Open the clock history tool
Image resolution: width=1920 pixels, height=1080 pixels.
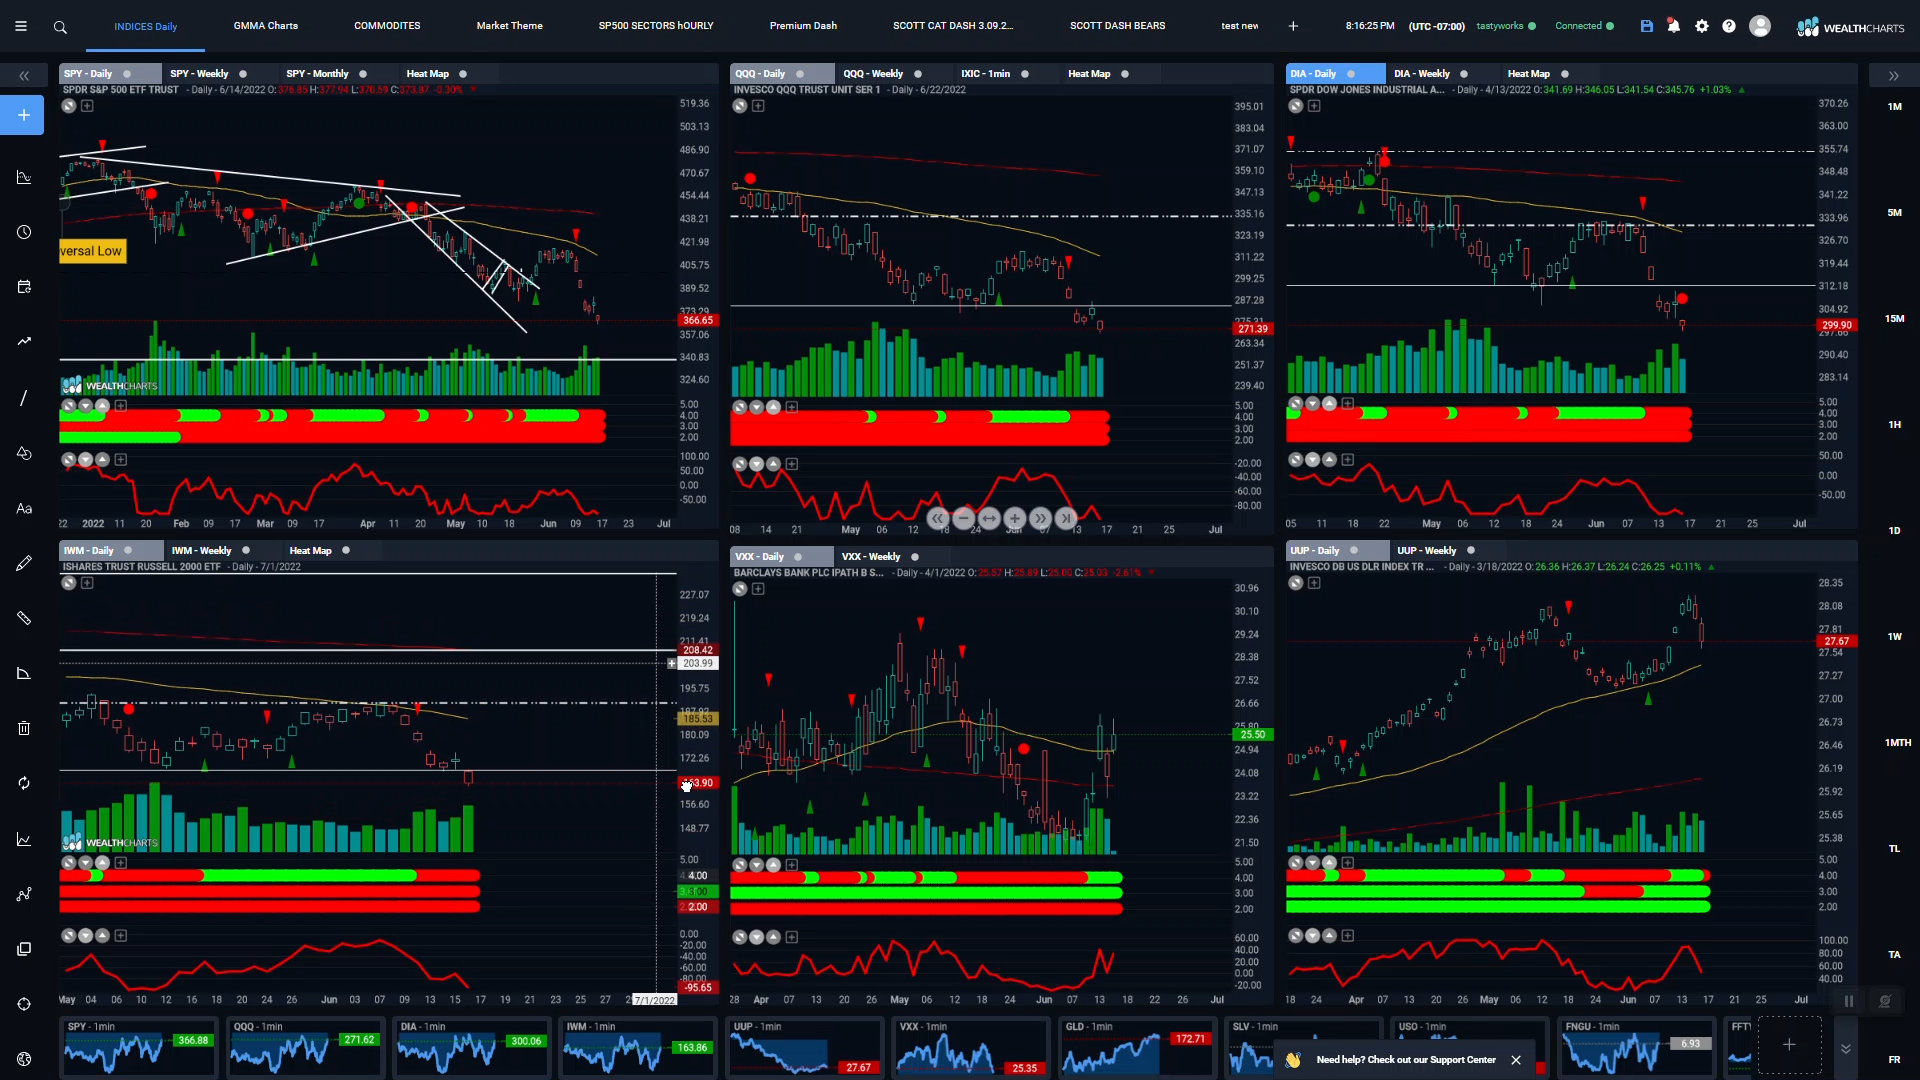(24, 232)
